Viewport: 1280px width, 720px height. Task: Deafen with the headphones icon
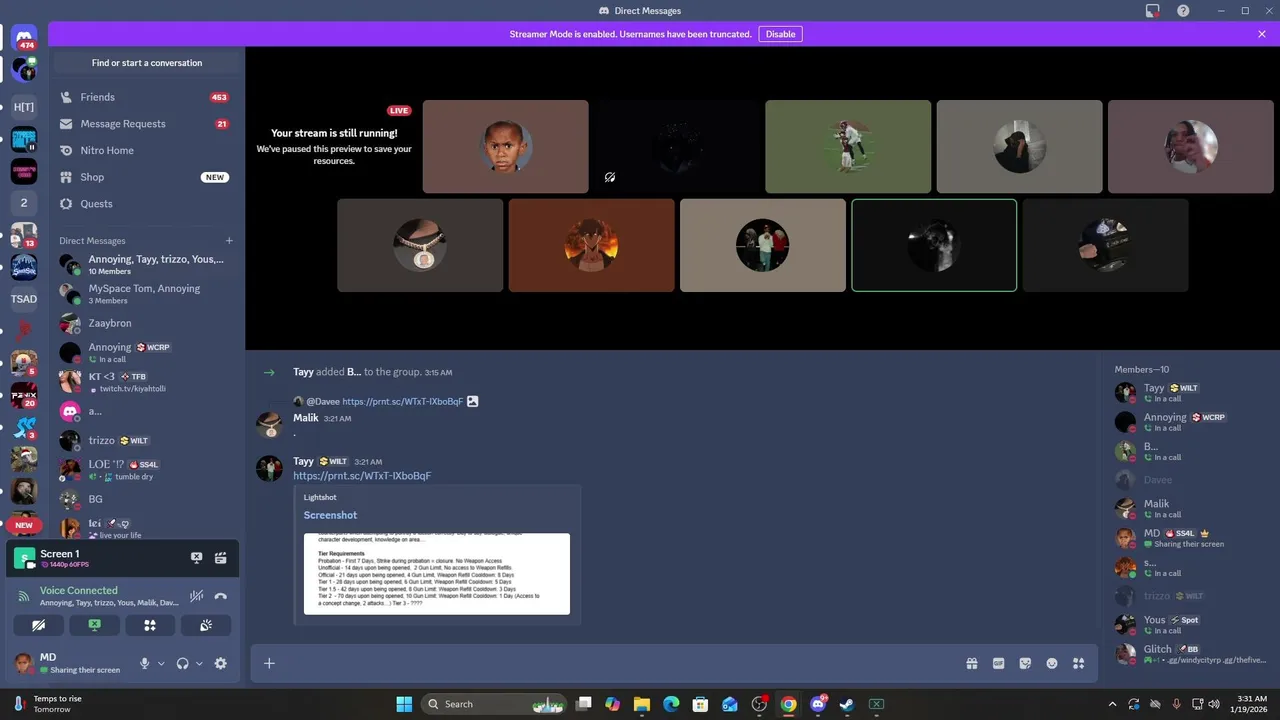[183, 663]
